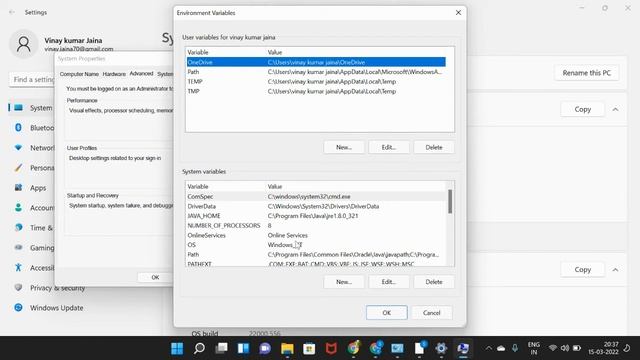Screen dimensions: 640x360
Task: Select the PATHEXT system variable row
Action: point(316,264)
